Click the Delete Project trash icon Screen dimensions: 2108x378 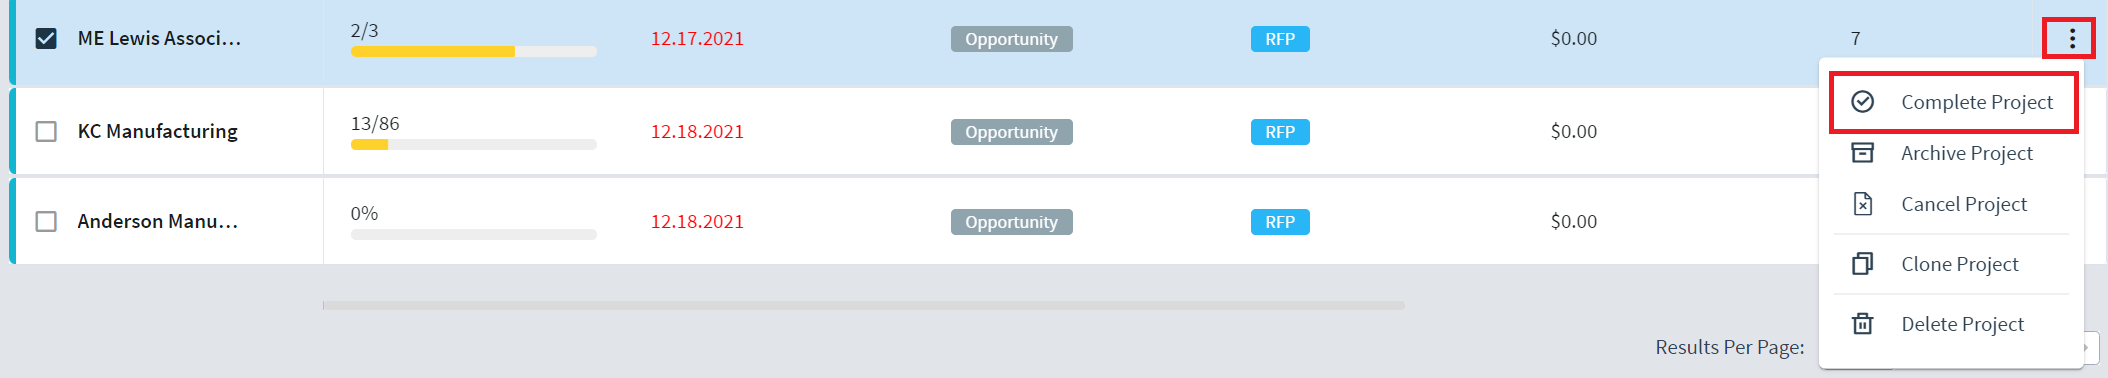[x=1862, y=324]
